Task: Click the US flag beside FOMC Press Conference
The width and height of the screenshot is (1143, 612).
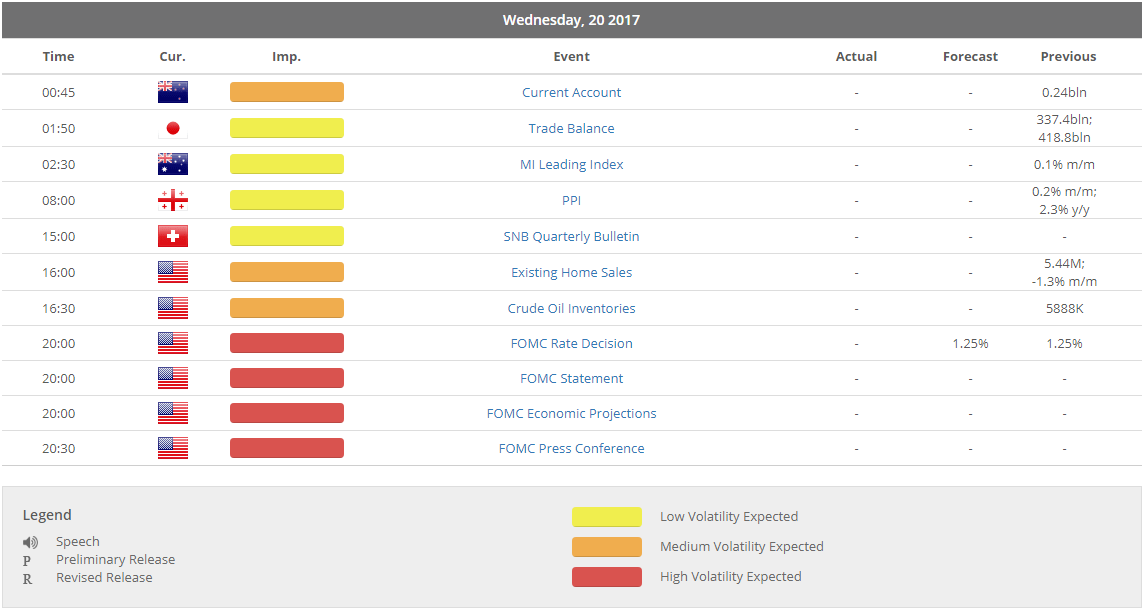Action: pos(172,448)
